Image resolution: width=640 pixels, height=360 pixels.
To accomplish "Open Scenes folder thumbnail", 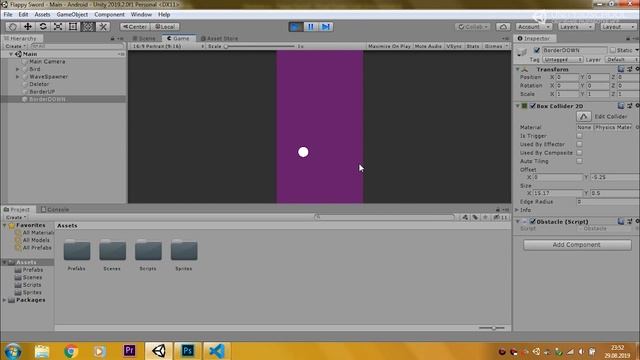I will [112, 250].
